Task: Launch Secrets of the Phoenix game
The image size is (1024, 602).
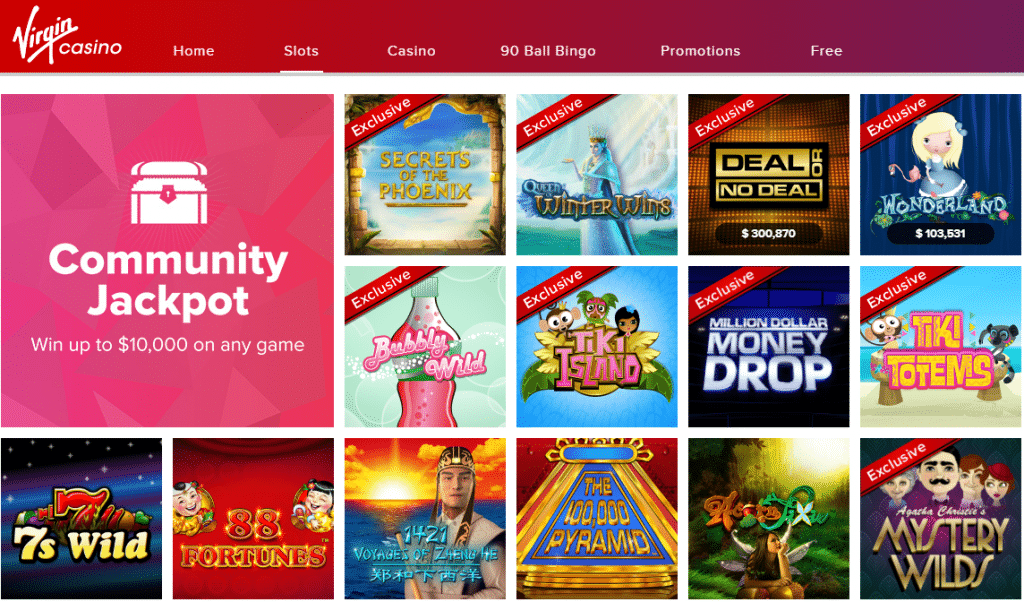Action: pyautogui.click(x=425, y=174)
